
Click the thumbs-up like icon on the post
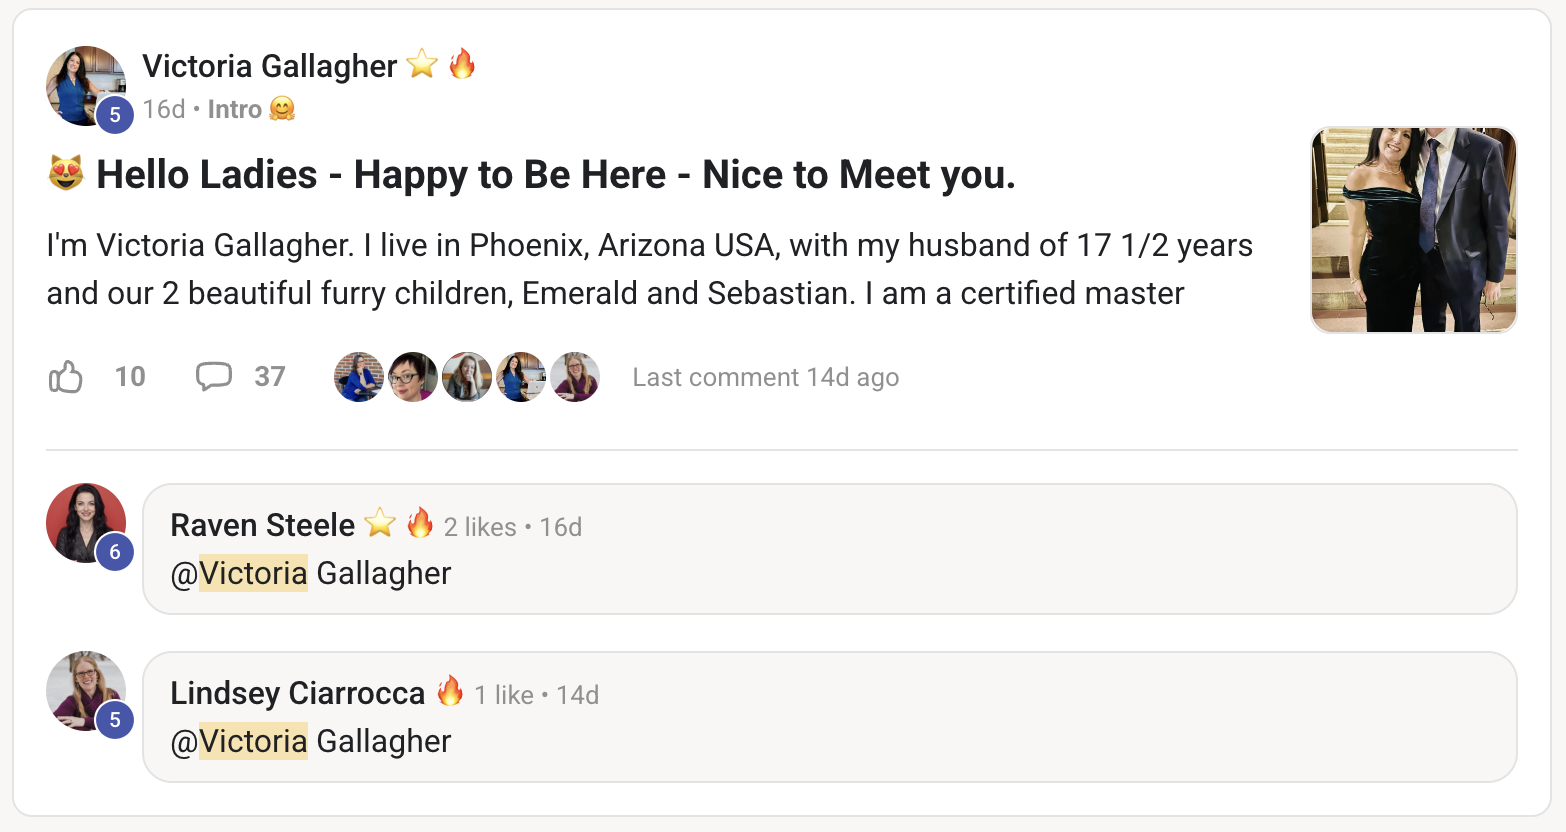point(66,377)
